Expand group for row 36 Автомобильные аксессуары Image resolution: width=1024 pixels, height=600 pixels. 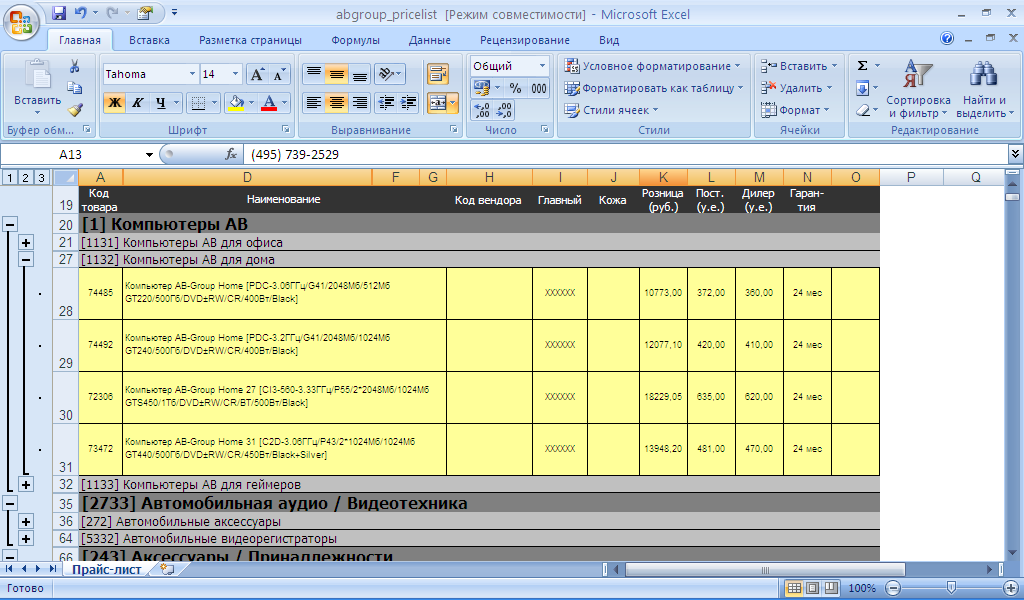coord(25,522)
